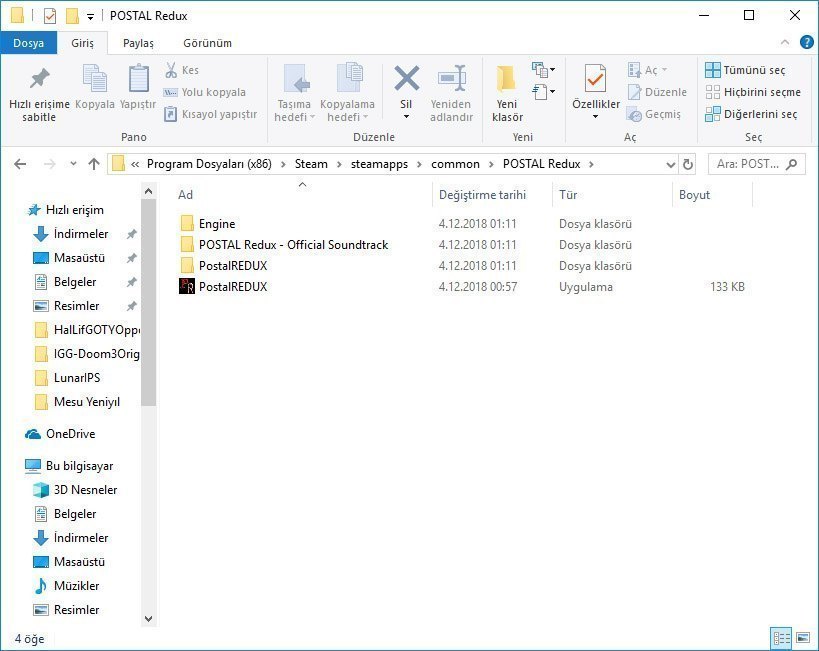This screenshot has height=651, width=819.
Task: Select POSTAL Redux - Official Soundtrack folder
Action: 293,245
